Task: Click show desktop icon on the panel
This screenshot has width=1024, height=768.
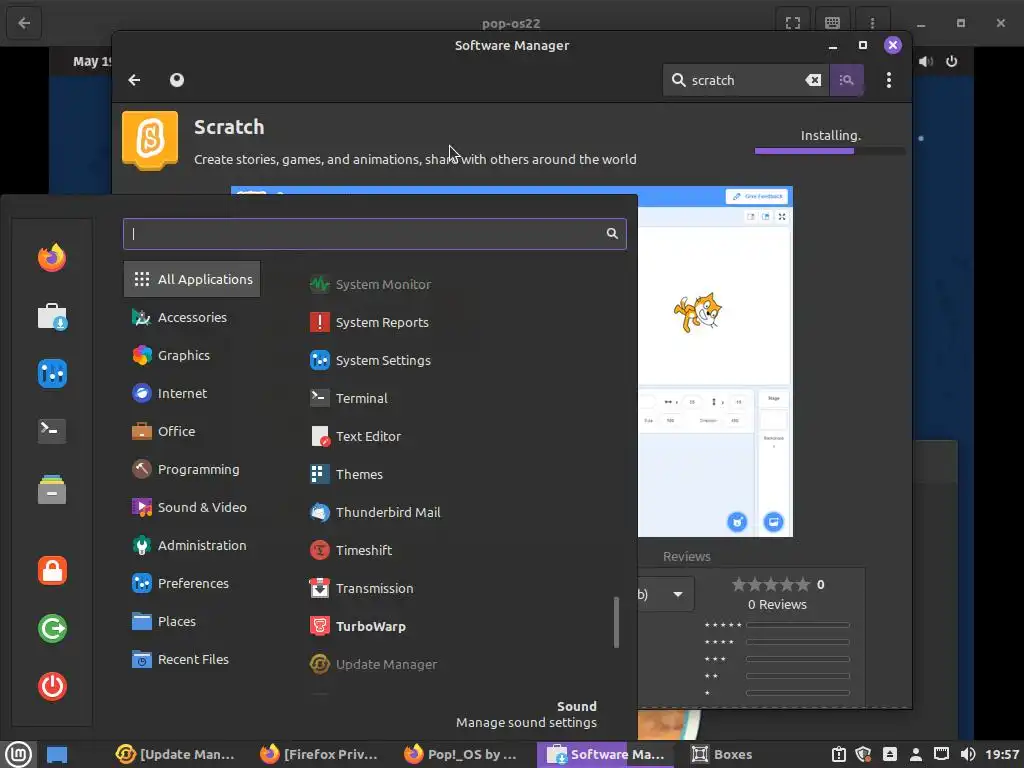Action: tap(57, 755)
